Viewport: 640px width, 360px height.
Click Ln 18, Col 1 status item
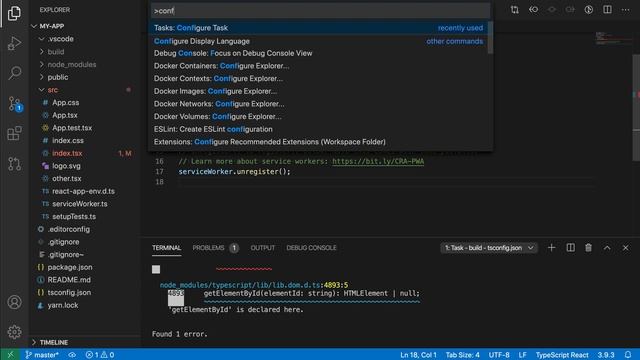click(x=418, y=355)
